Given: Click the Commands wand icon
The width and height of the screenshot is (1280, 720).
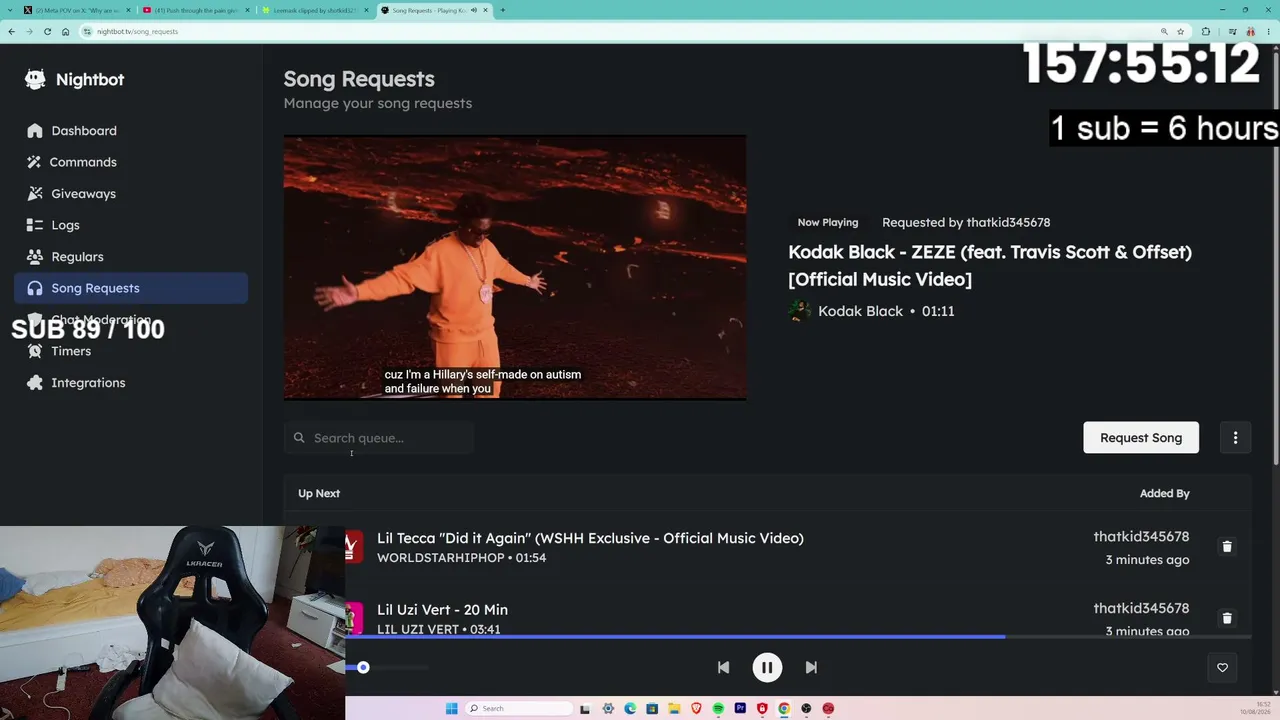Looking at the screenshot, I should point(35,162).
